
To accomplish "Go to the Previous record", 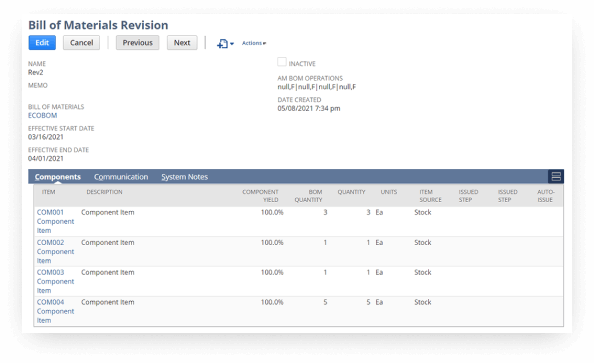I will (138, 43).
